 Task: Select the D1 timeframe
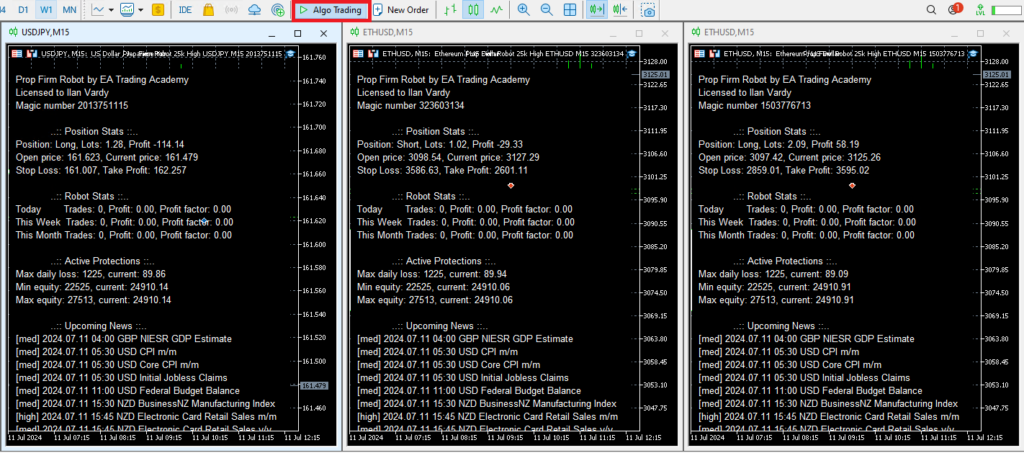pyautogui.click(x=23, y=10)
